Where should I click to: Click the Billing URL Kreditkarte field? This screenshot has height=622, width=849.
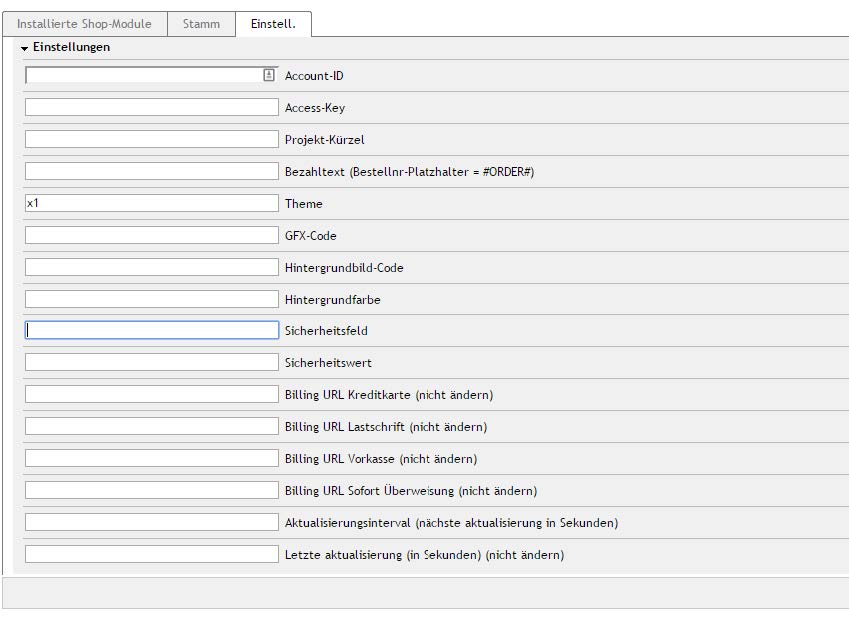click(150, 394)
